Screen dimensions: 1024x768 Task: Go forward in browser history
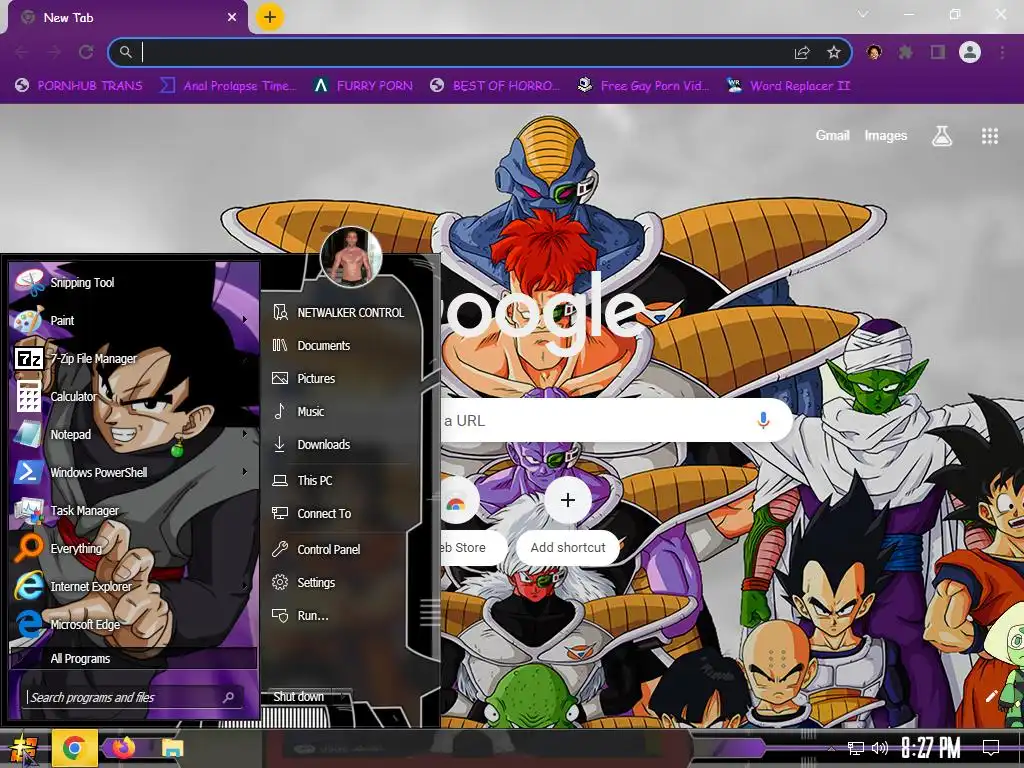pos(54,52)
